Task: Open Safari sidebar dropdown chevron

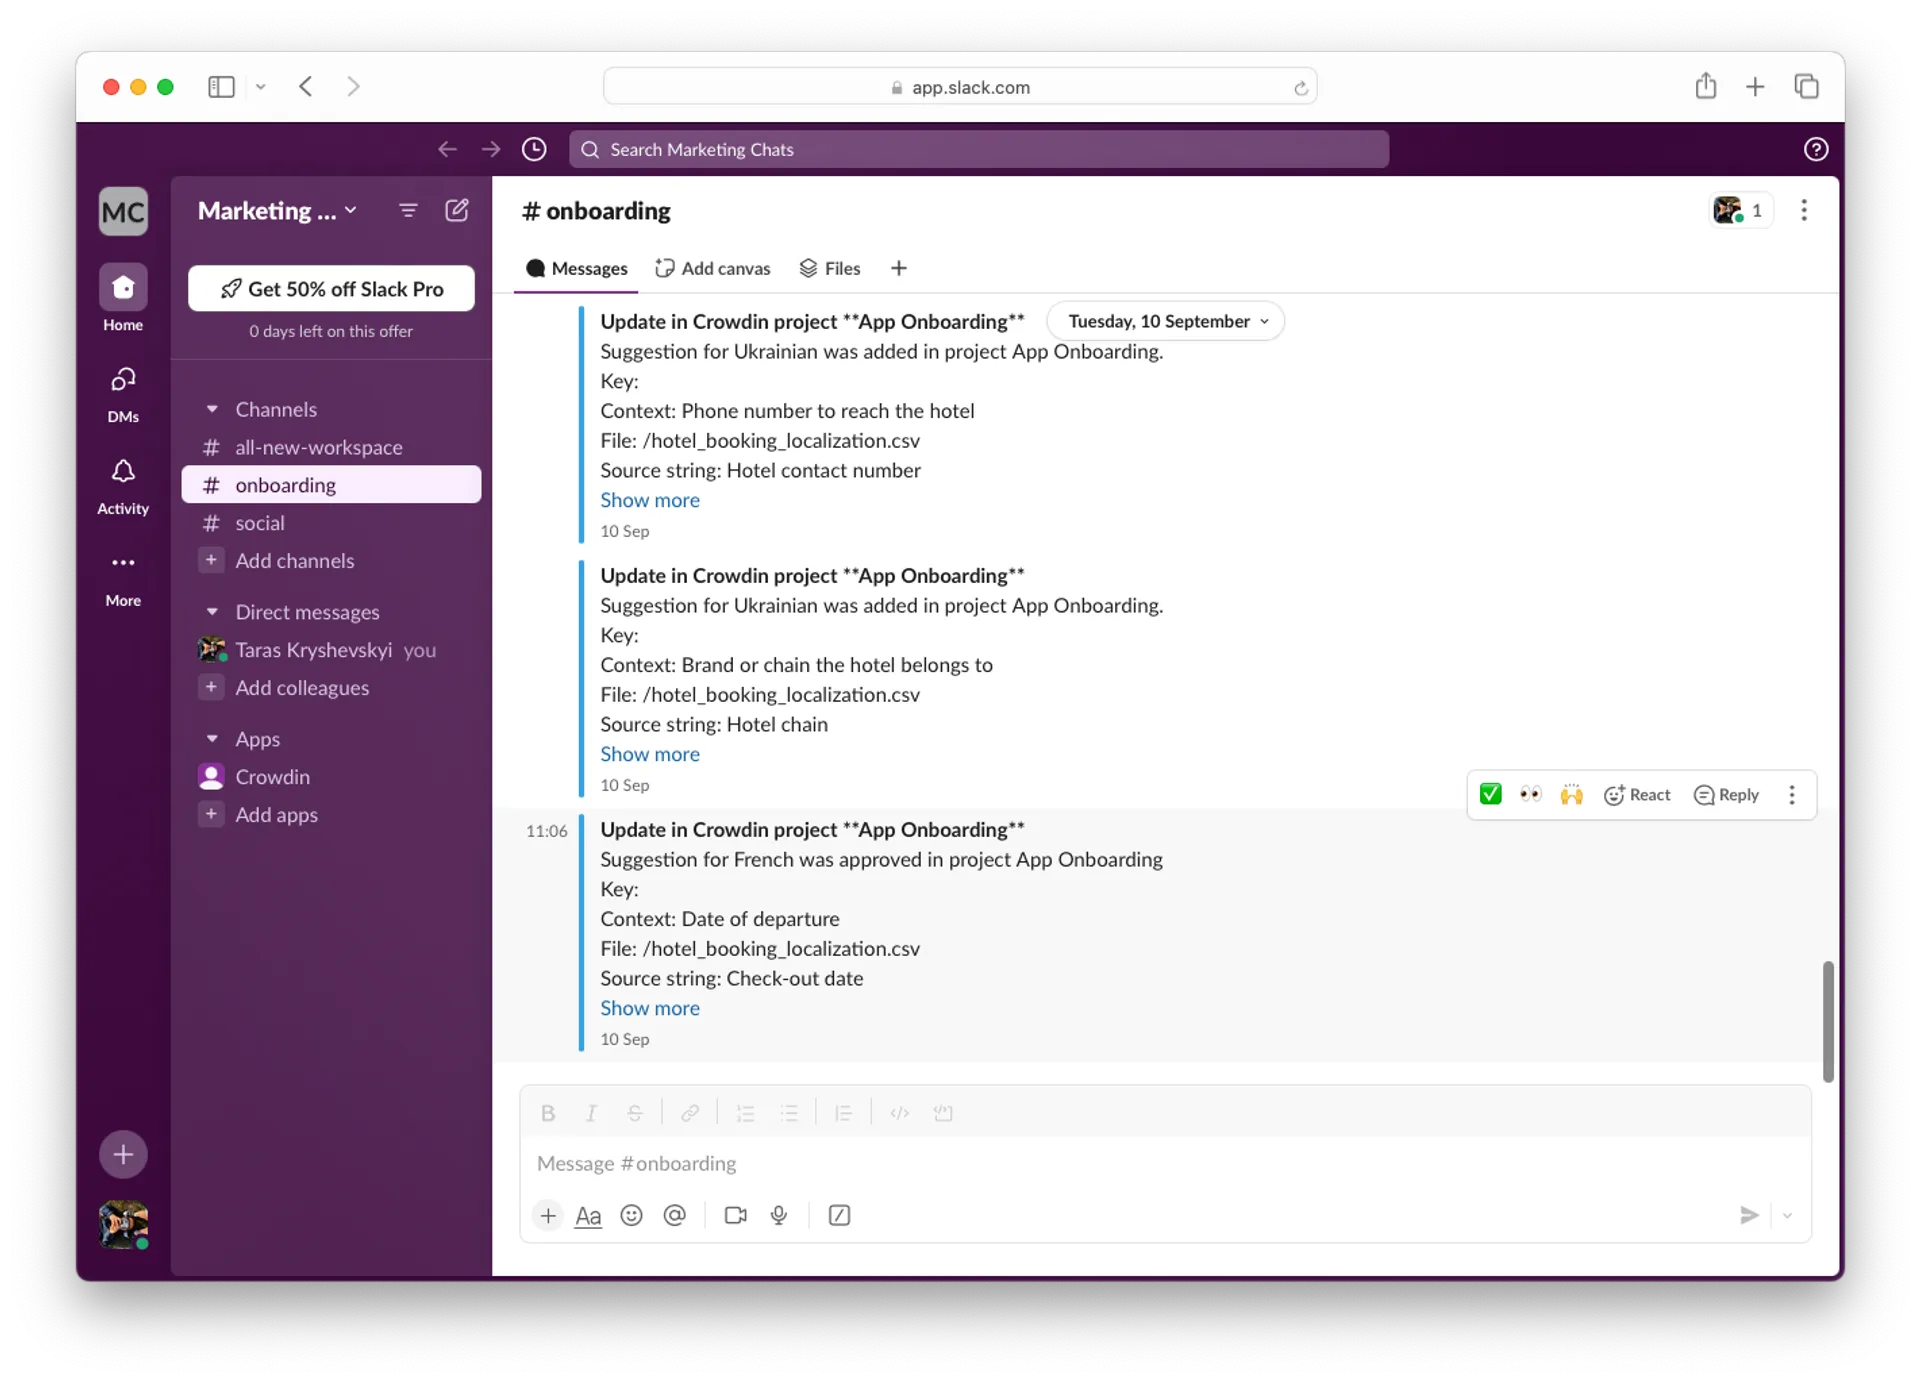Action: [x=261, y=87]
